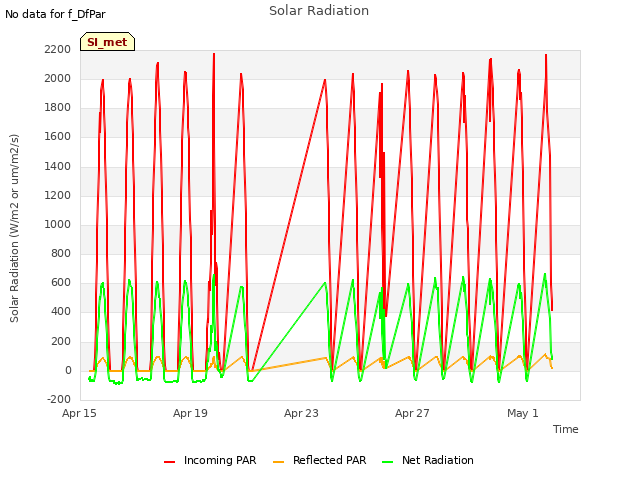Select the Incoming PAR legend entry
The width and height of the screenshot is (640, 480).
pos(210,460)
